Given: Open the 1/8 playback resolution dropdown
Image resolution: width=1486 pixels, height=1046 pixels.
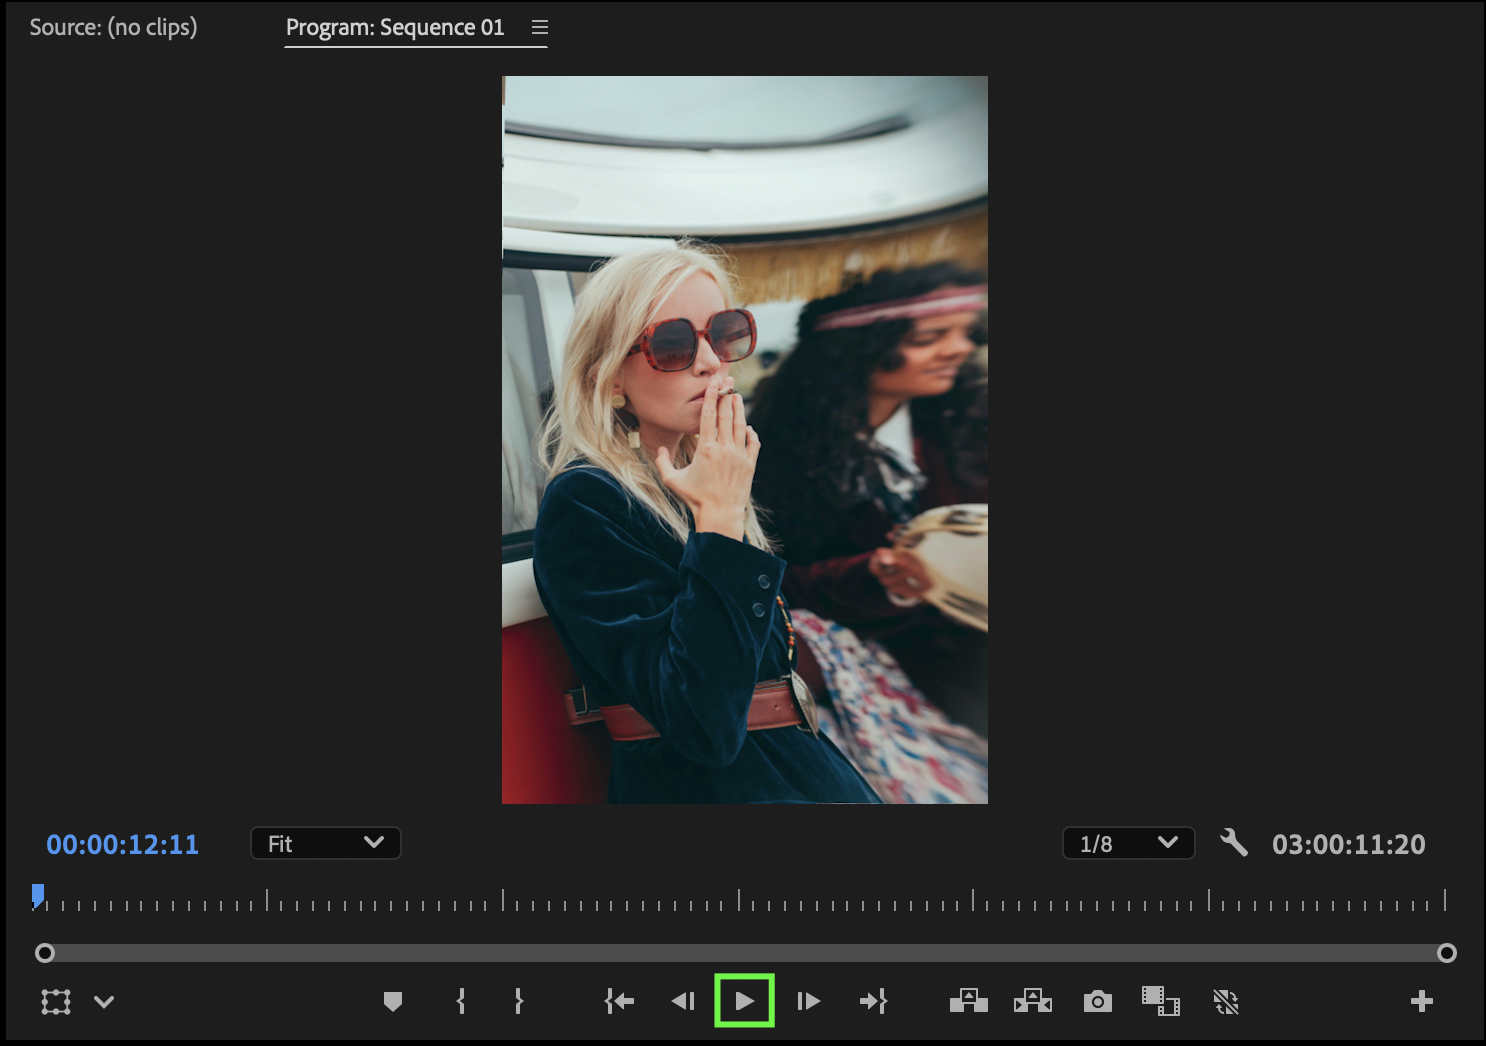Looking at the screenshot, I should (1127, 843).
